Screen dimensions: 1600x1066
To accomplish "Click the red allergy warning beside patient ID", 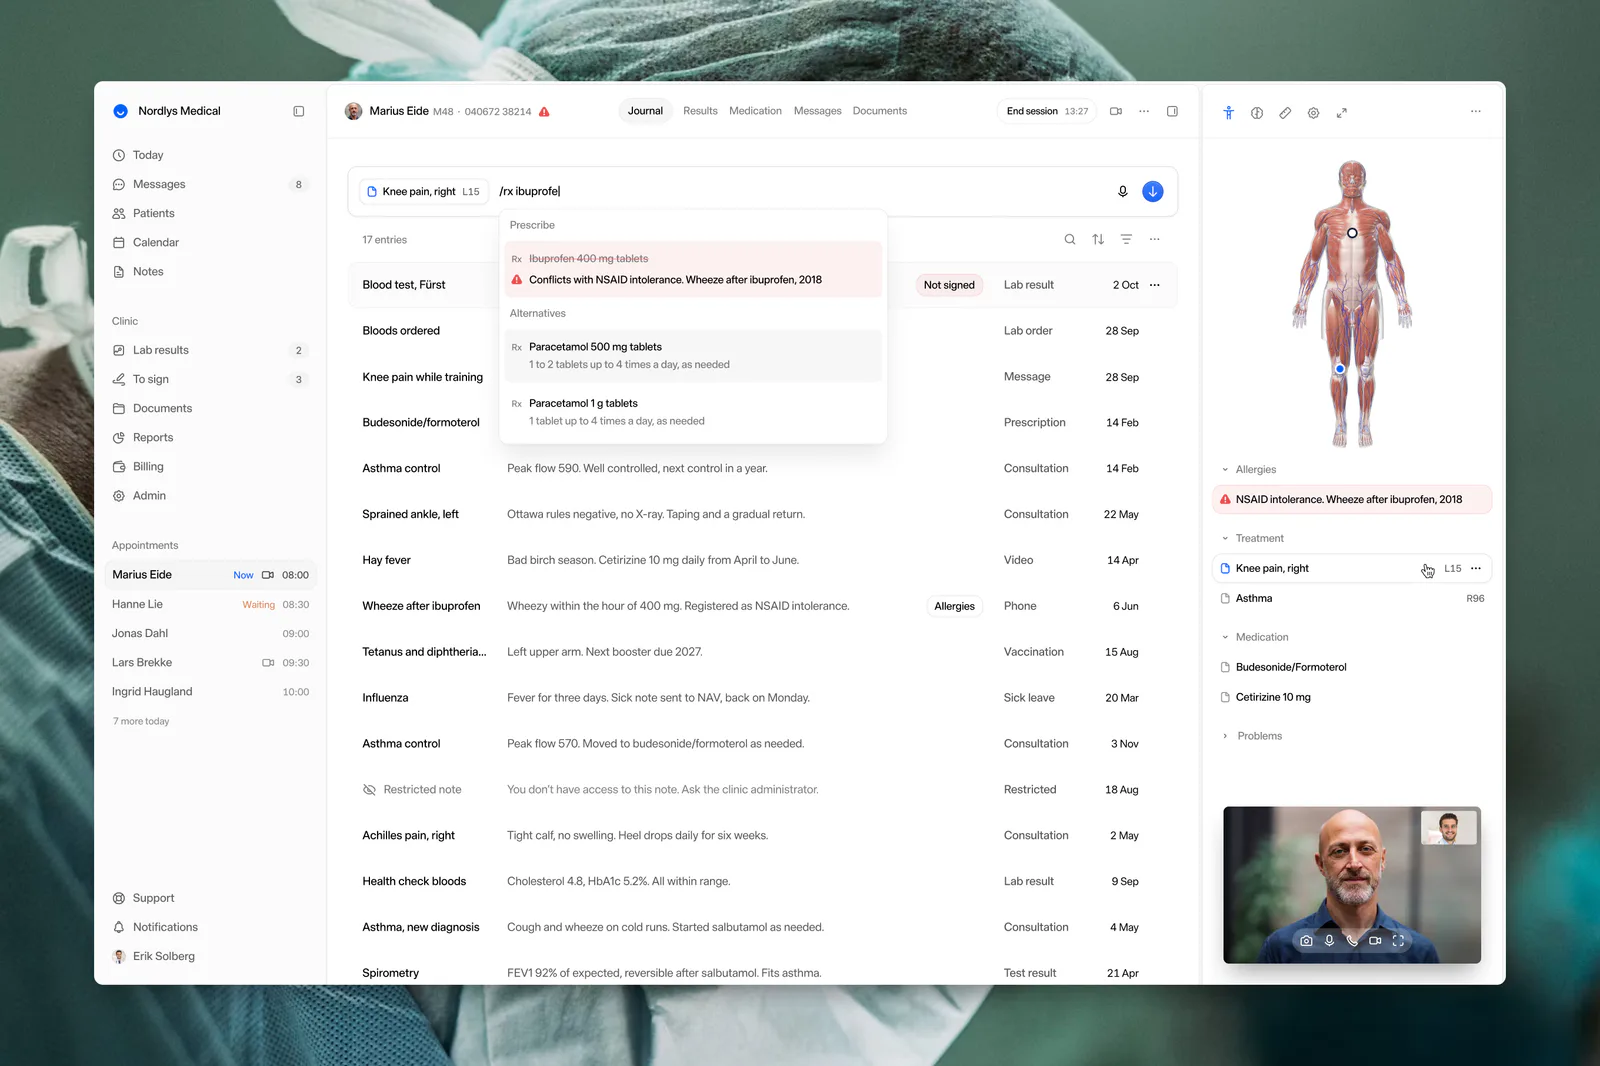I will pos(544,112).
